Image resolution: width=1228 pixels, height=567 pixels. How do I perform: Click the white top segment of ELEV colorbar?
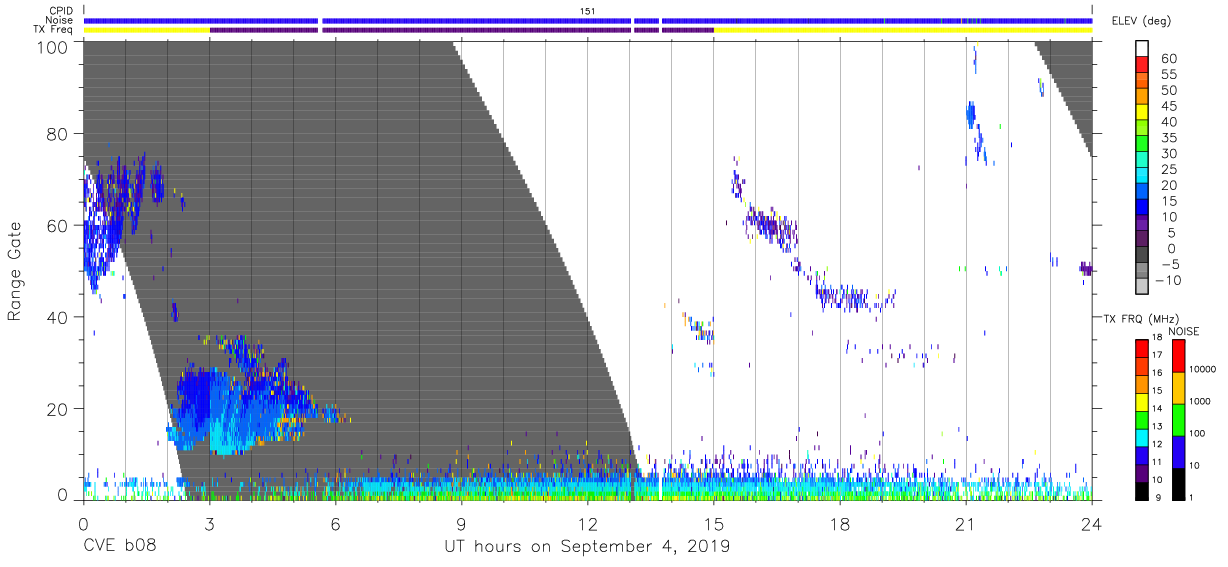1142,47
